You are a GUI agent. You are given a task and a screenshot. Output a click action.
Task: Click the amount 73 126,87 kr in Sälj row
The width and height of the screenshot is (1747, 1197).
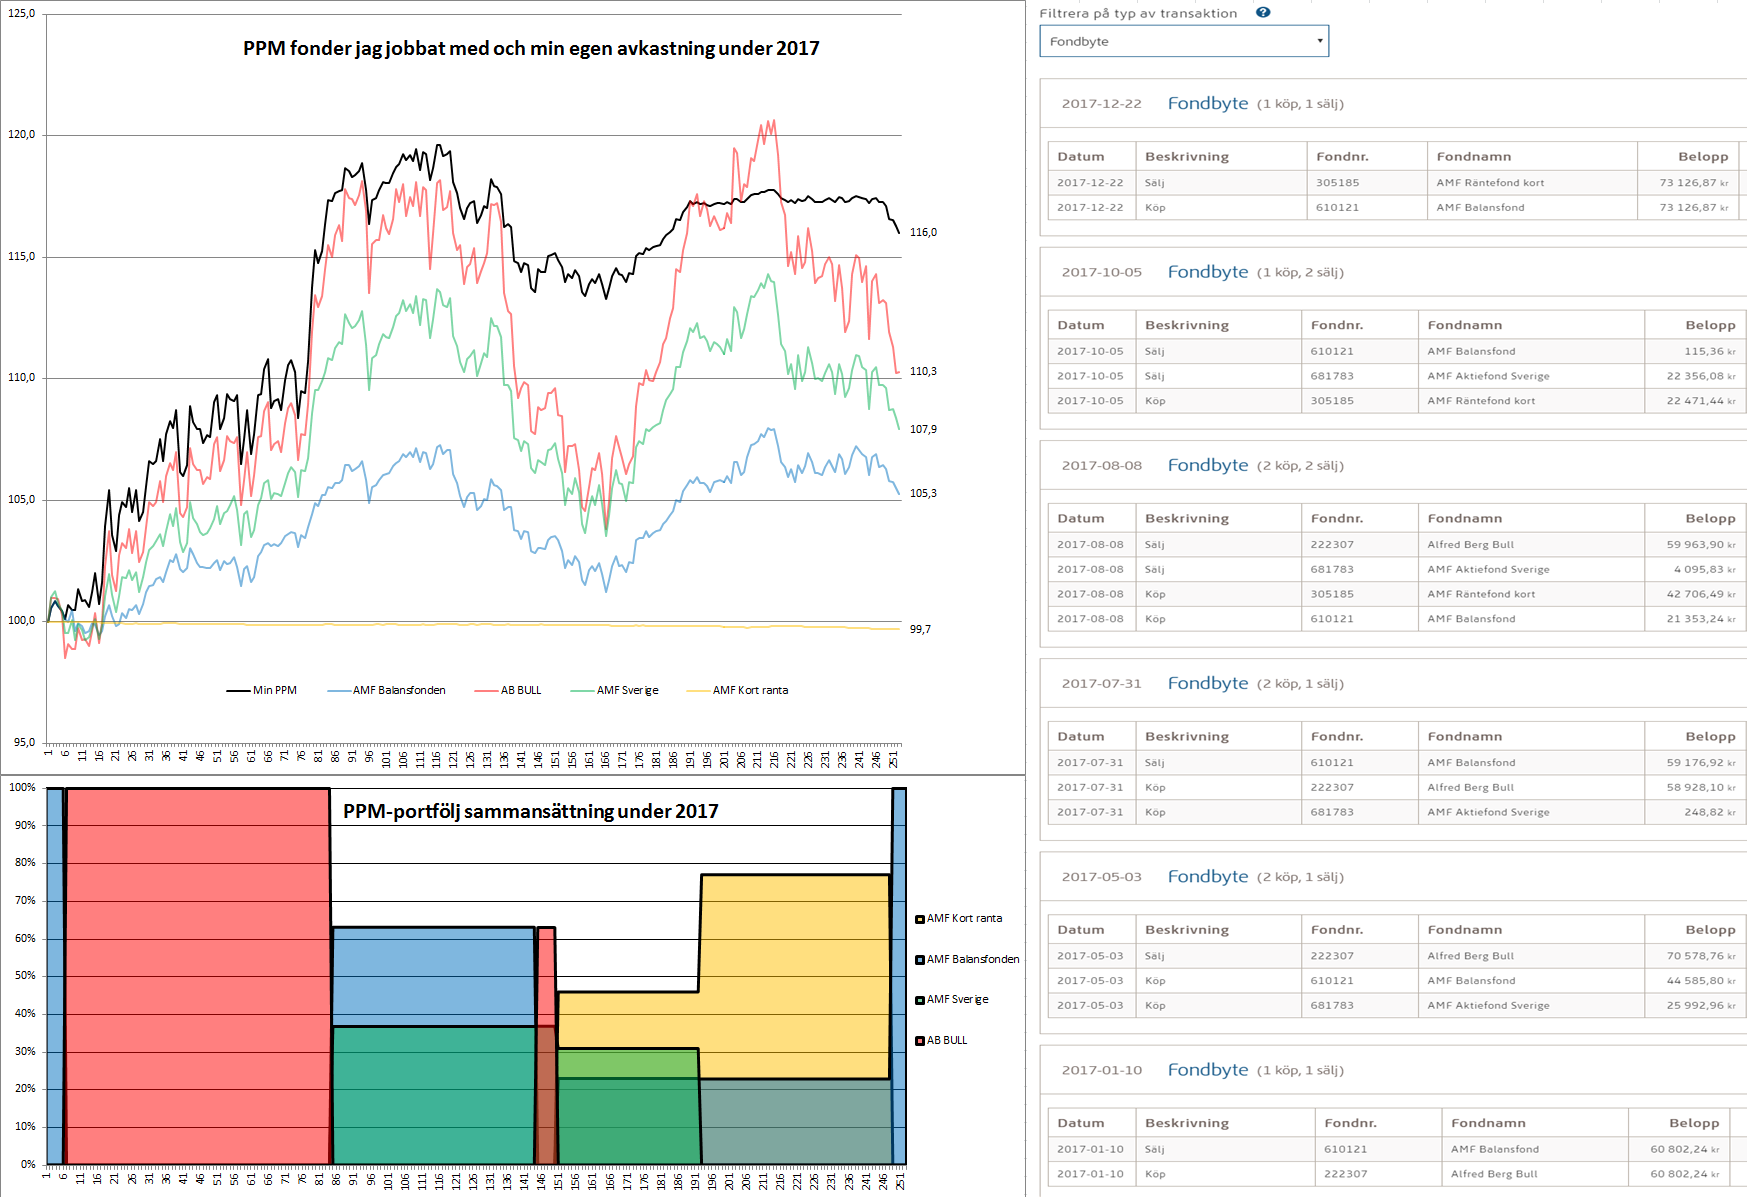1694,183
